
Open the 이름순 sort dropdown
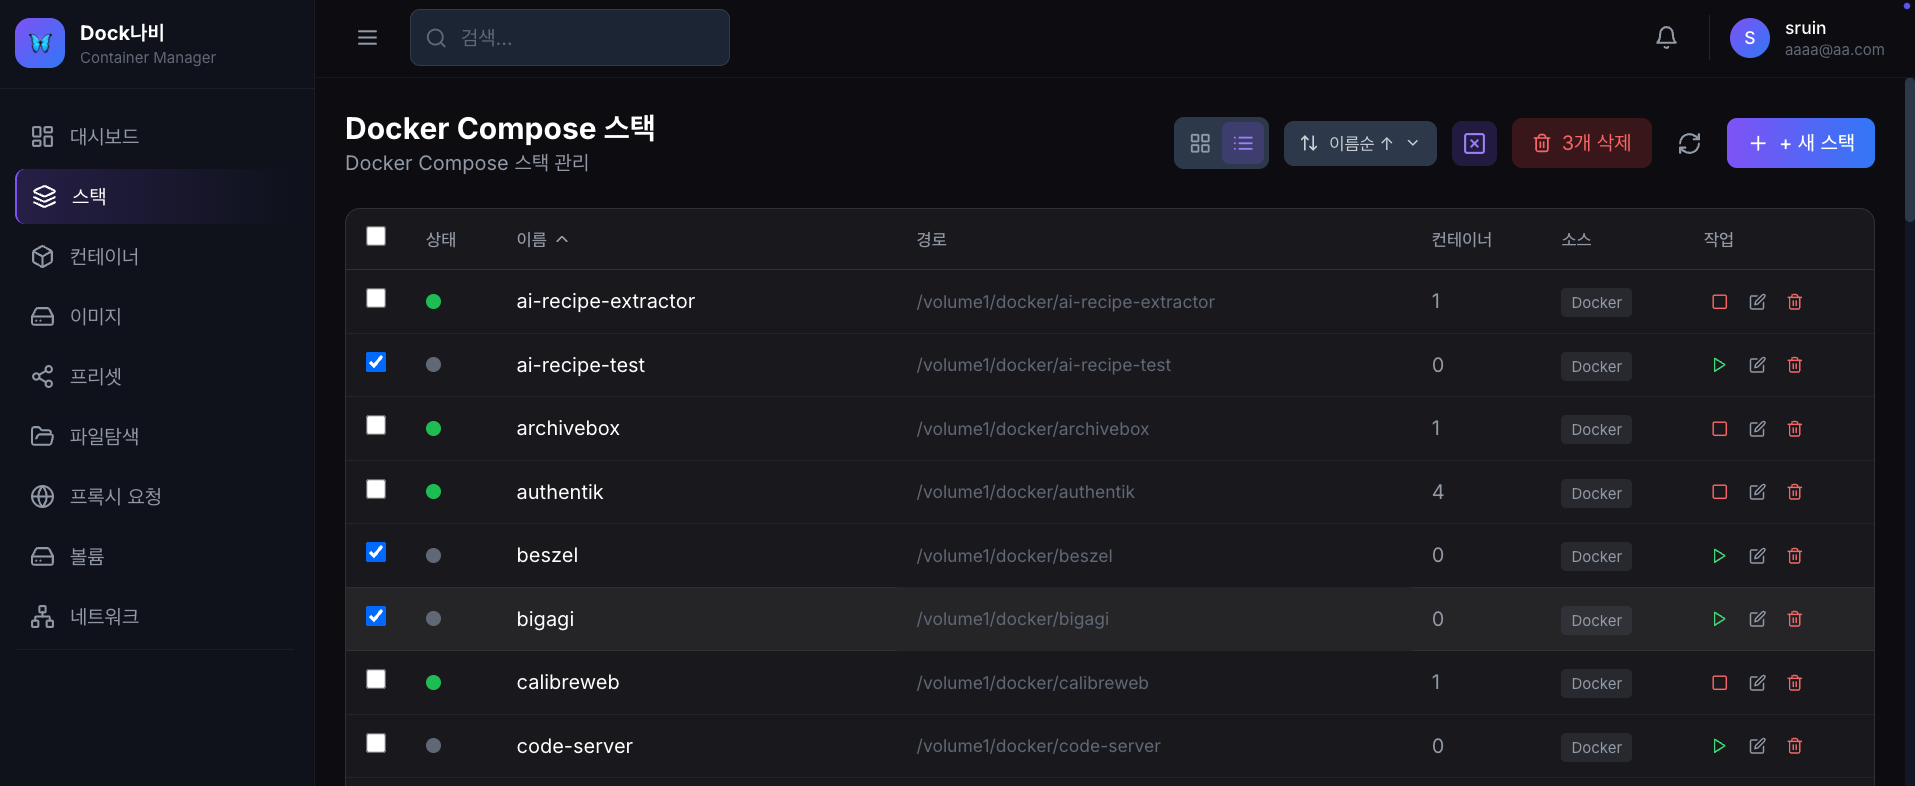coord(1359,143)
